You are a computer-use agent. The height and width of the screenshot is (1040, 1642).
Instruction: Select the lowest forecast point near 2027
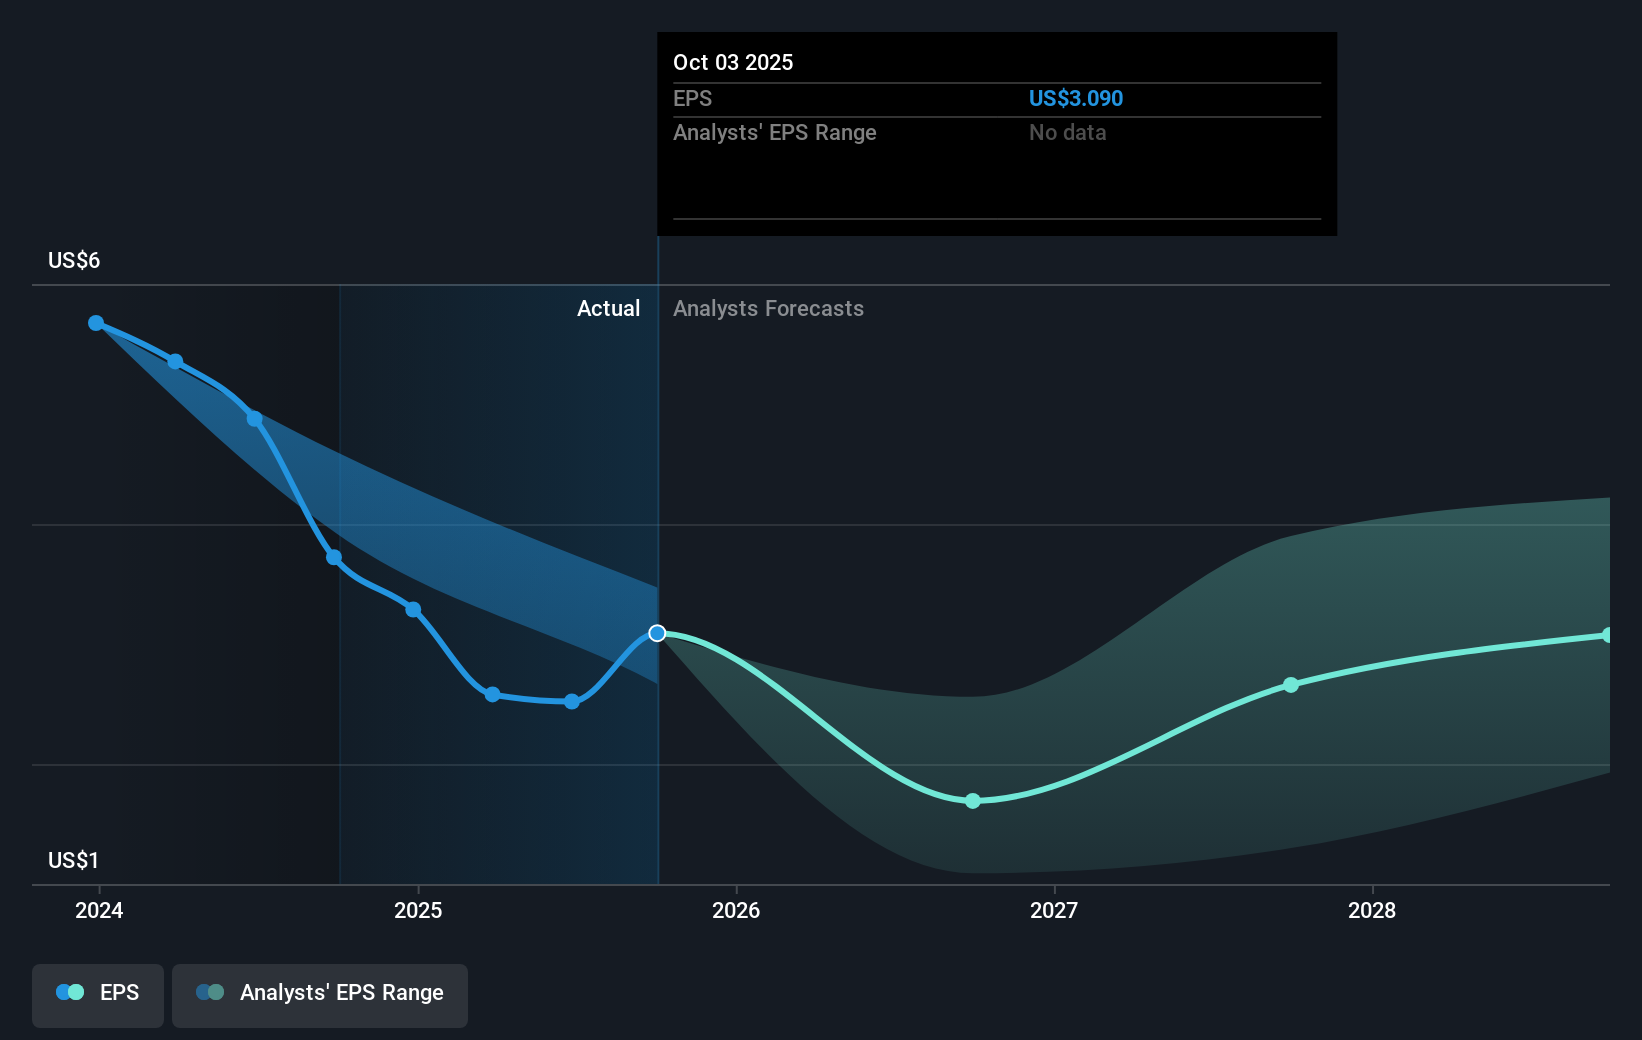click(x=972, y=801)
